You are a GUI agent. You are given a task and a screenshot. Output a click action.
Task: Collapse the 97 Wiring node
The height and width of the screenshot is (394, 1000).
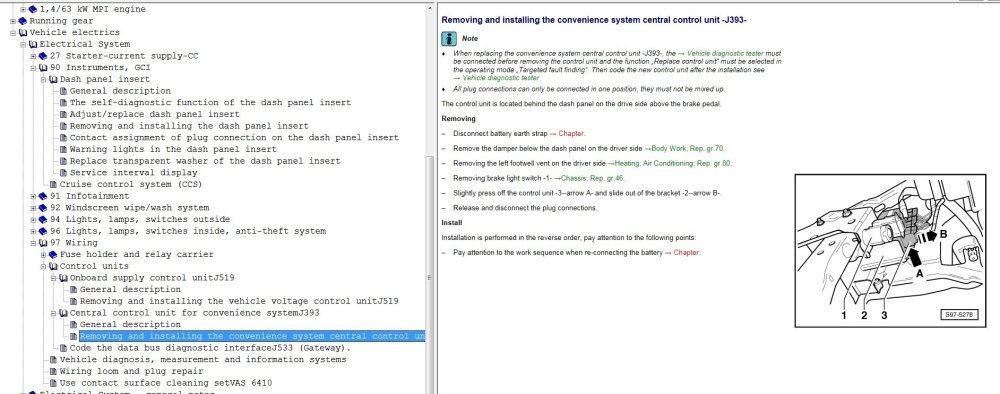click(x=34, y=243)
